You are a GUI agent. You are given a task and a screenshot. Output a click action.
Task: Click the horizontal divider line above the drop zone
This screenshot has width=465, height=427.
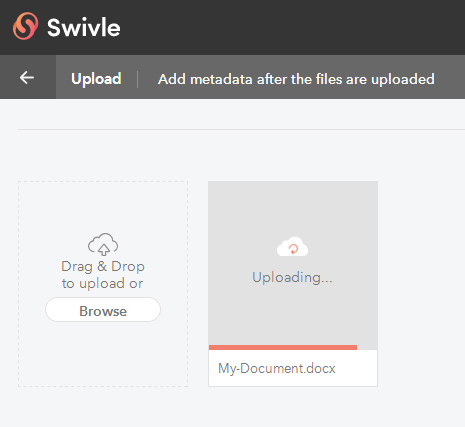pyautogui.click(x=241, y=129)
